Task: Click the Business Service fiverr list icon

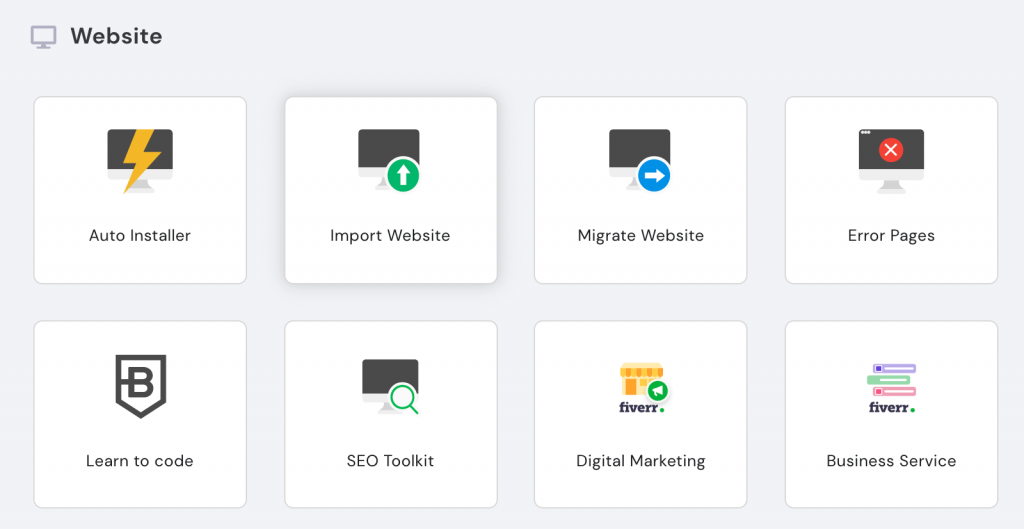Action: click(891, 388)
